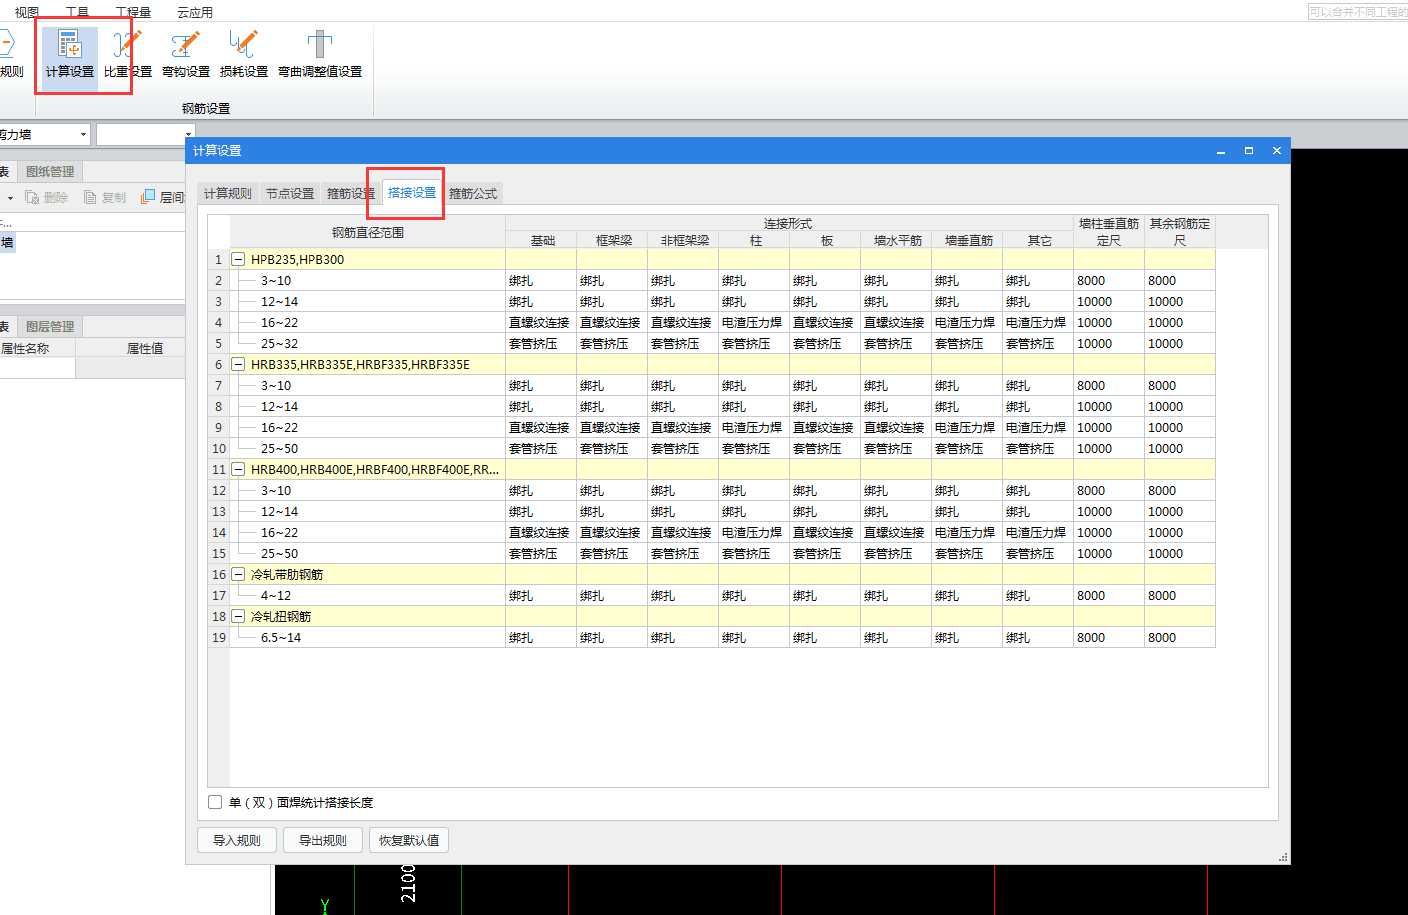Open the 视图 menu
The width and height of the screenshot is (1408, 915).
click(x=27, y=12)
